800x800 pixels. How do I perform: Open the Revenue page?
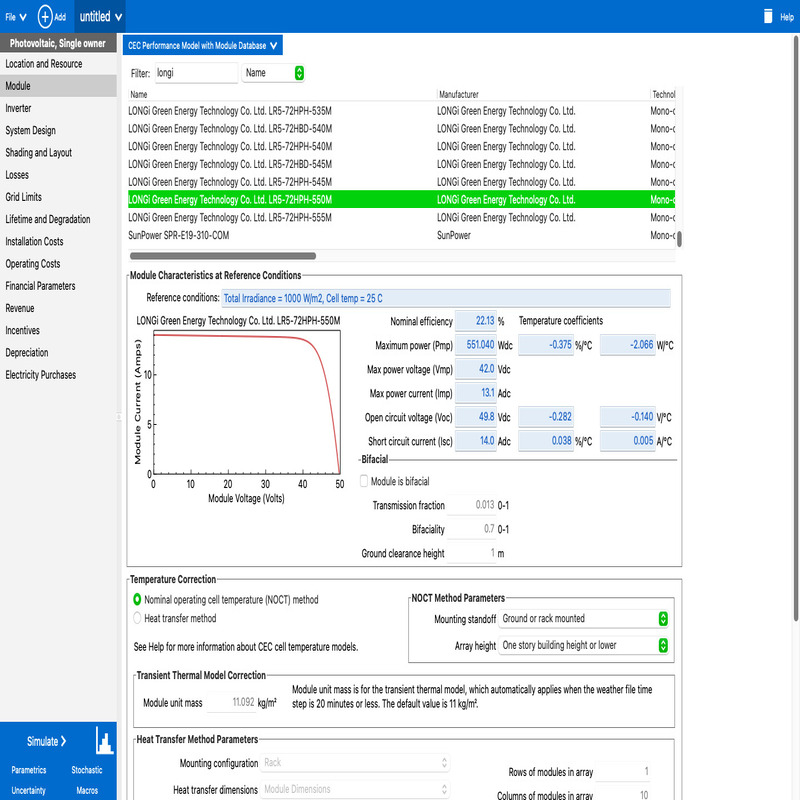click(x=58, y=308)
